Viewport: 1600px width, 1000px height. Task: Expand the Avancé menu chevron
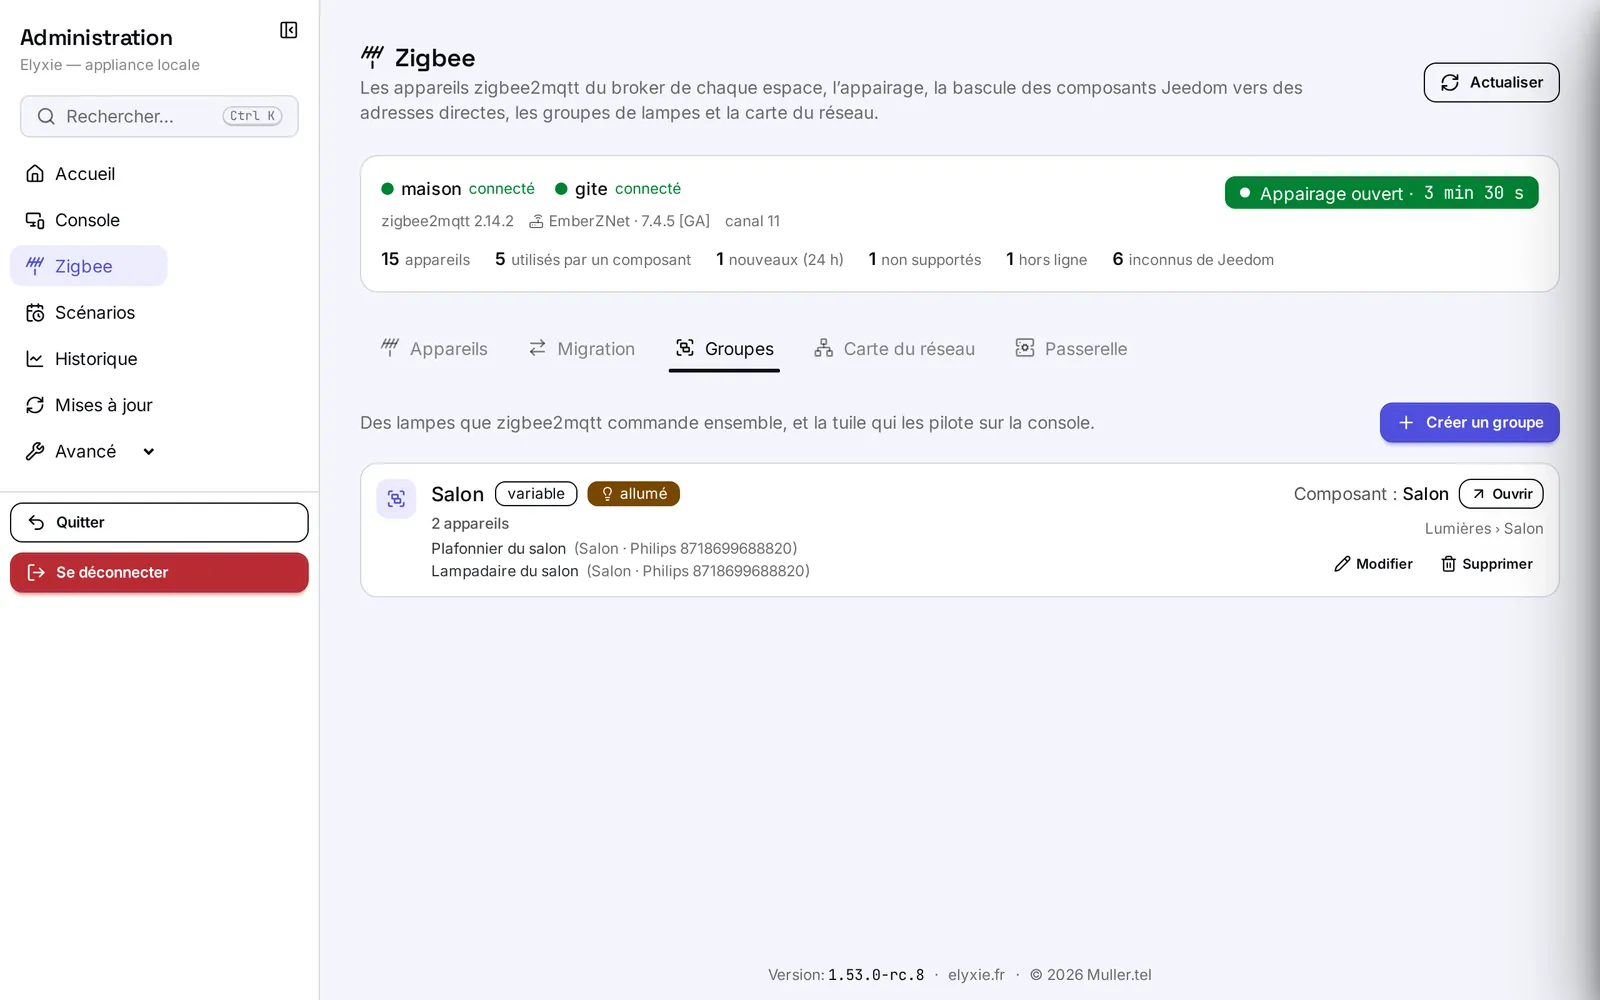(x=149, y=452)
